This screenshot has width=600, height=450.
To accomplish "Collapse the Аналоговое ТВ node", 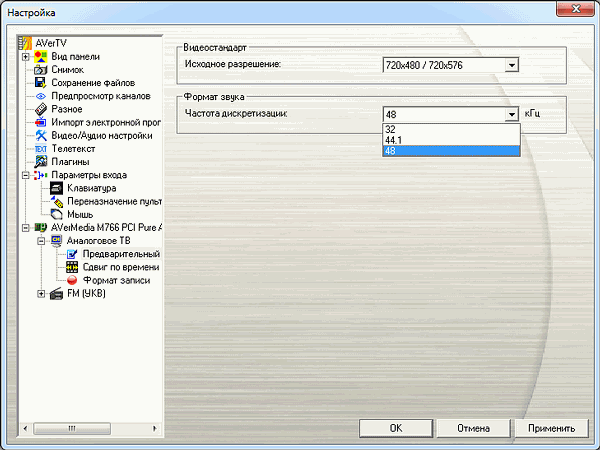I will pyautogui.click(x=41, y=241).
